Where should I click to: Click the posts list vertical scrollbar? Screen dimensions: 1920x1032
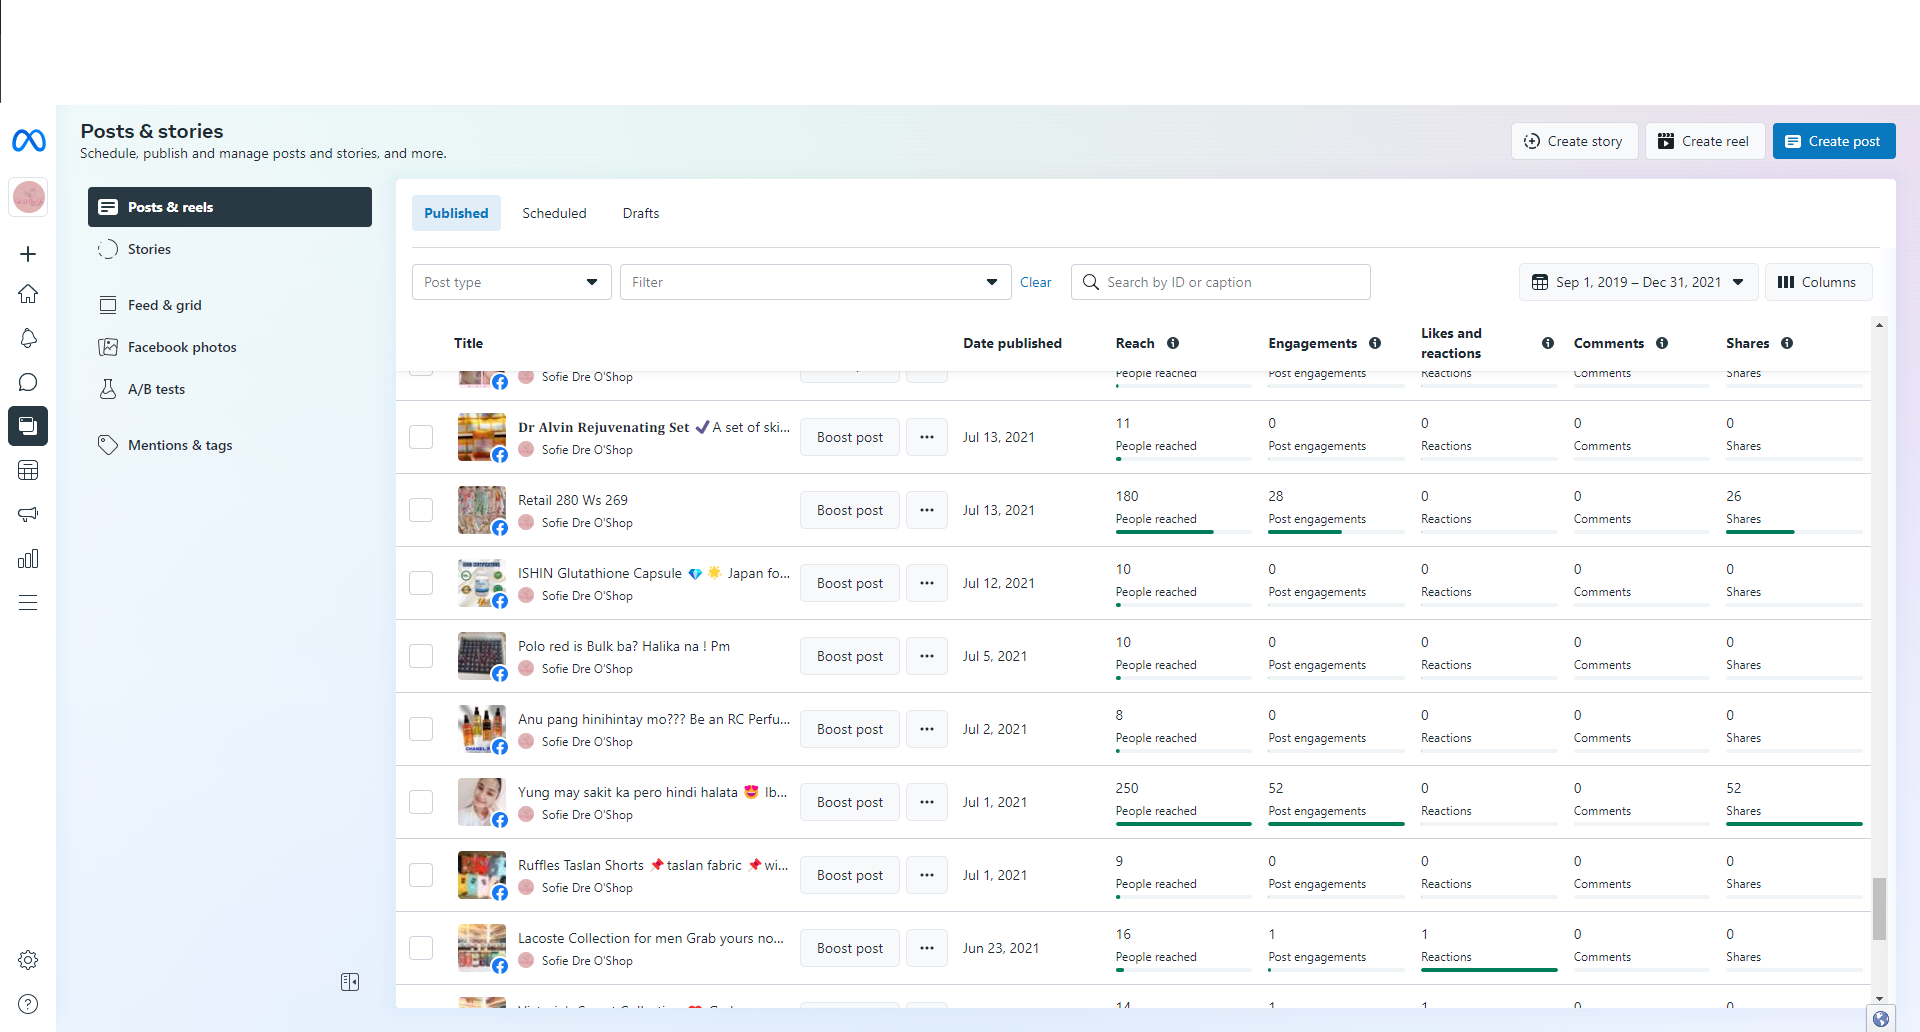click(x=1880, y=909)
